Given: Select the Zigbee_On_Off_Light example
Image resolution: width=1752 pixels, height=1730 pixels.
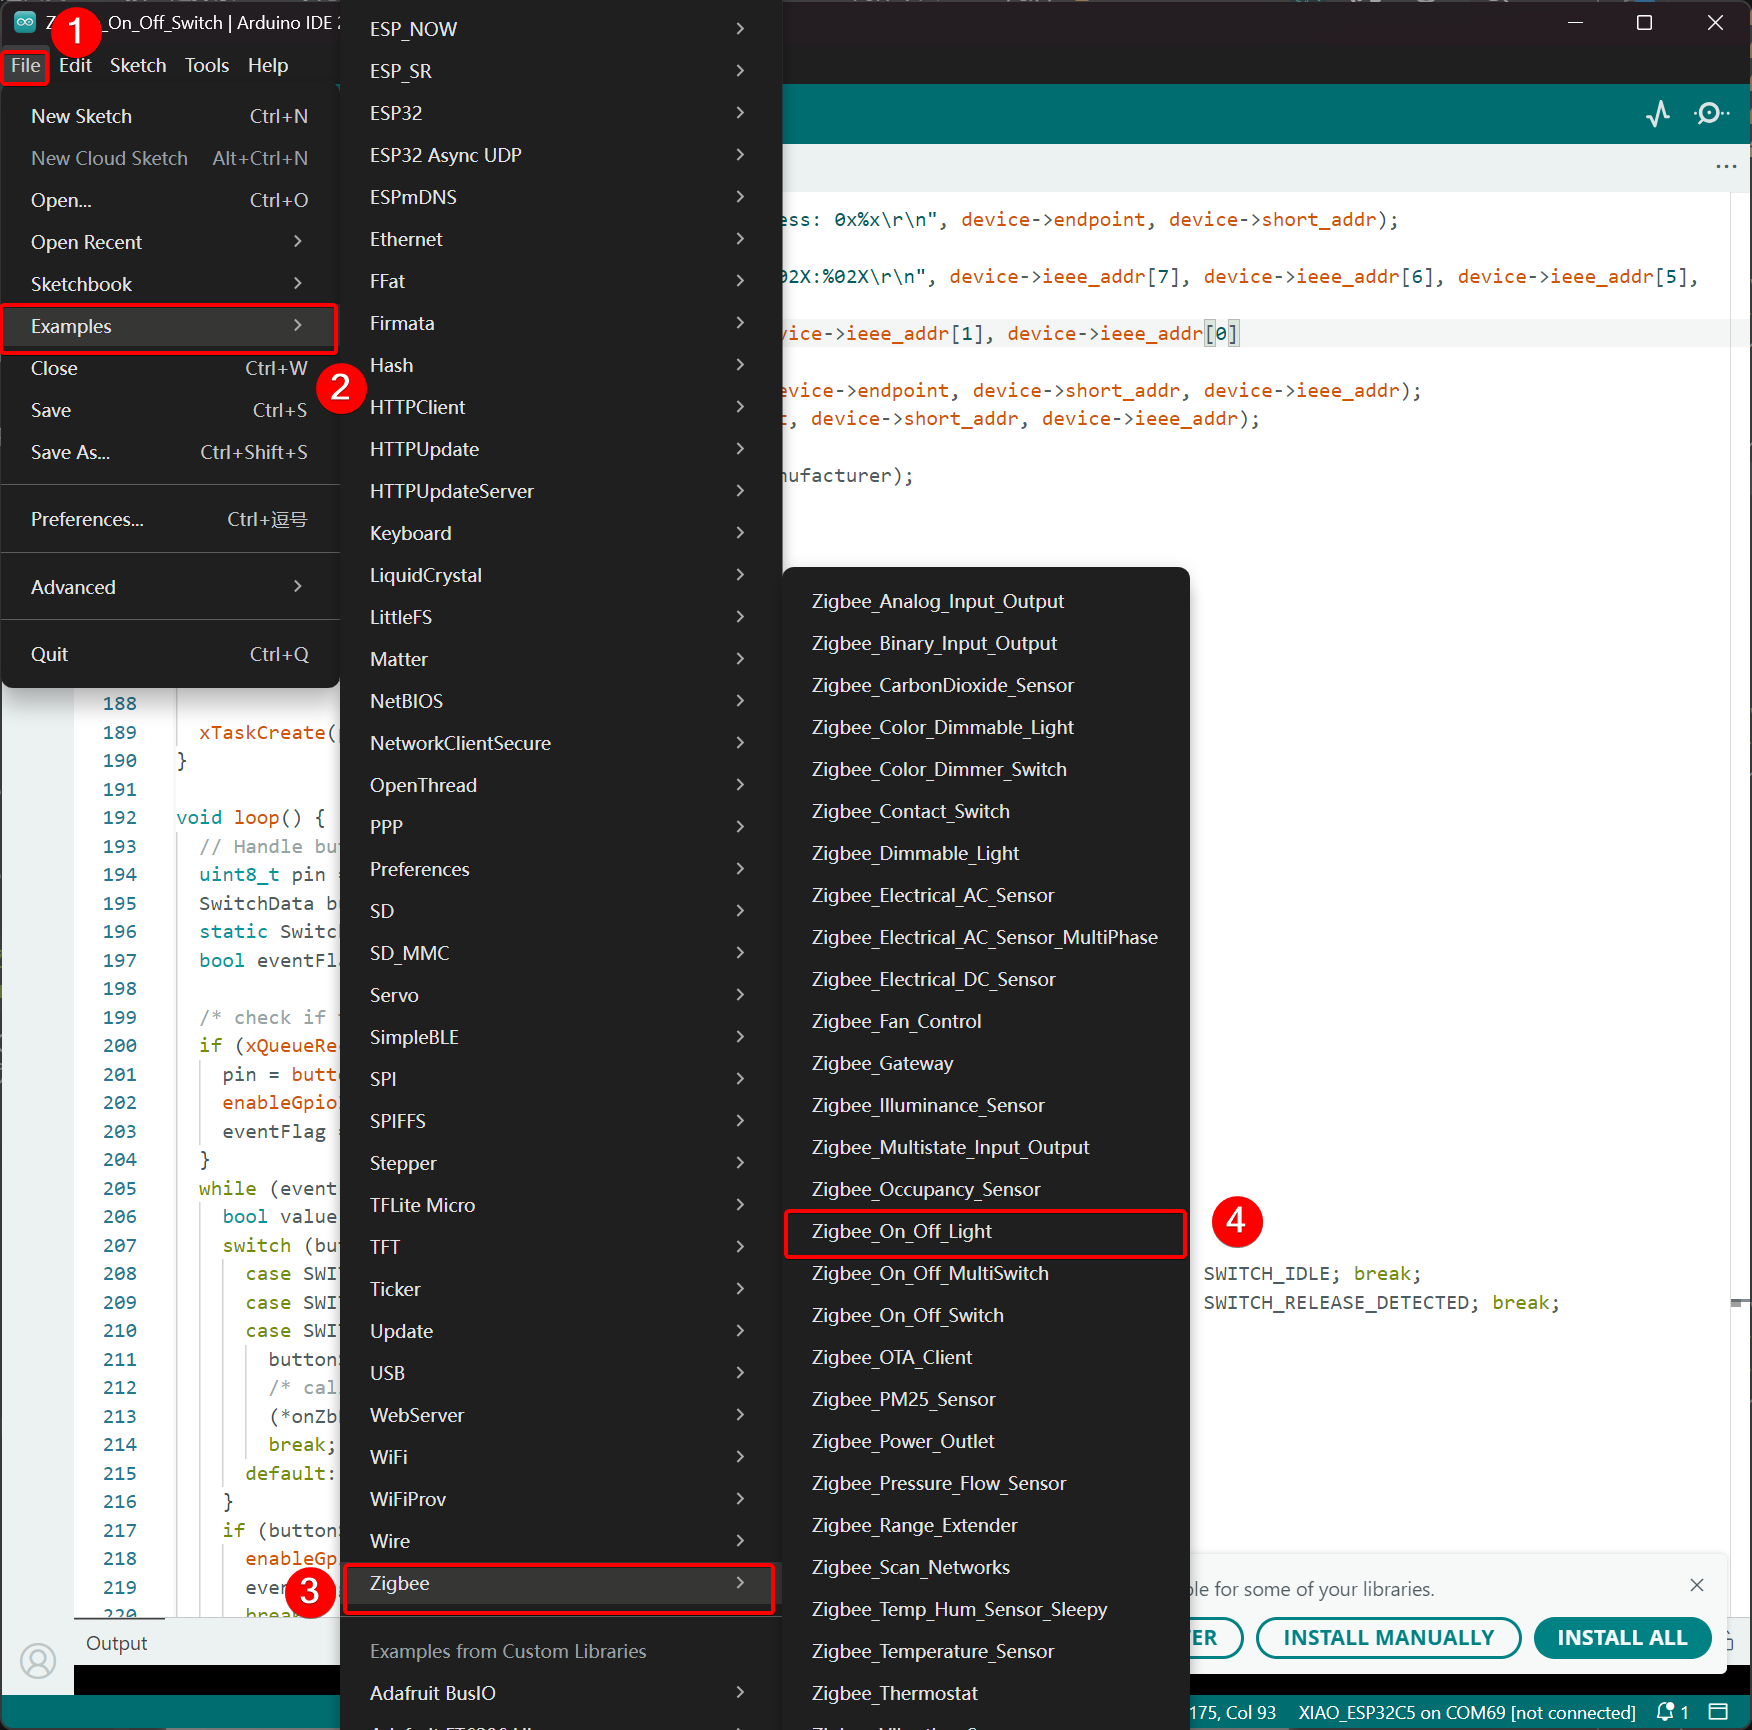Looking at the screenshot, I should point(984,1232).
